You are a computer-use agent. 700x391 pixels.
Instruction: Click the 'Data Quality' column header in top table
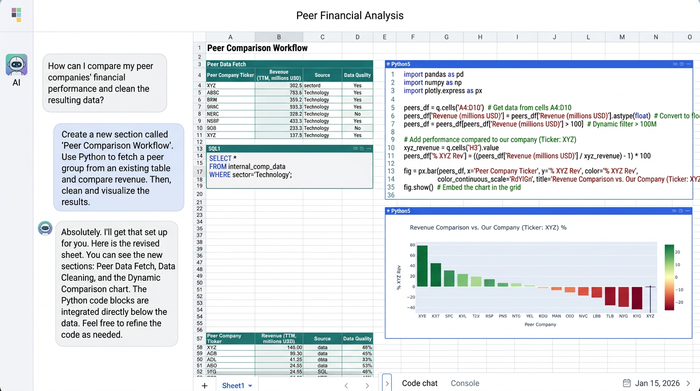[x=357, y=75]
